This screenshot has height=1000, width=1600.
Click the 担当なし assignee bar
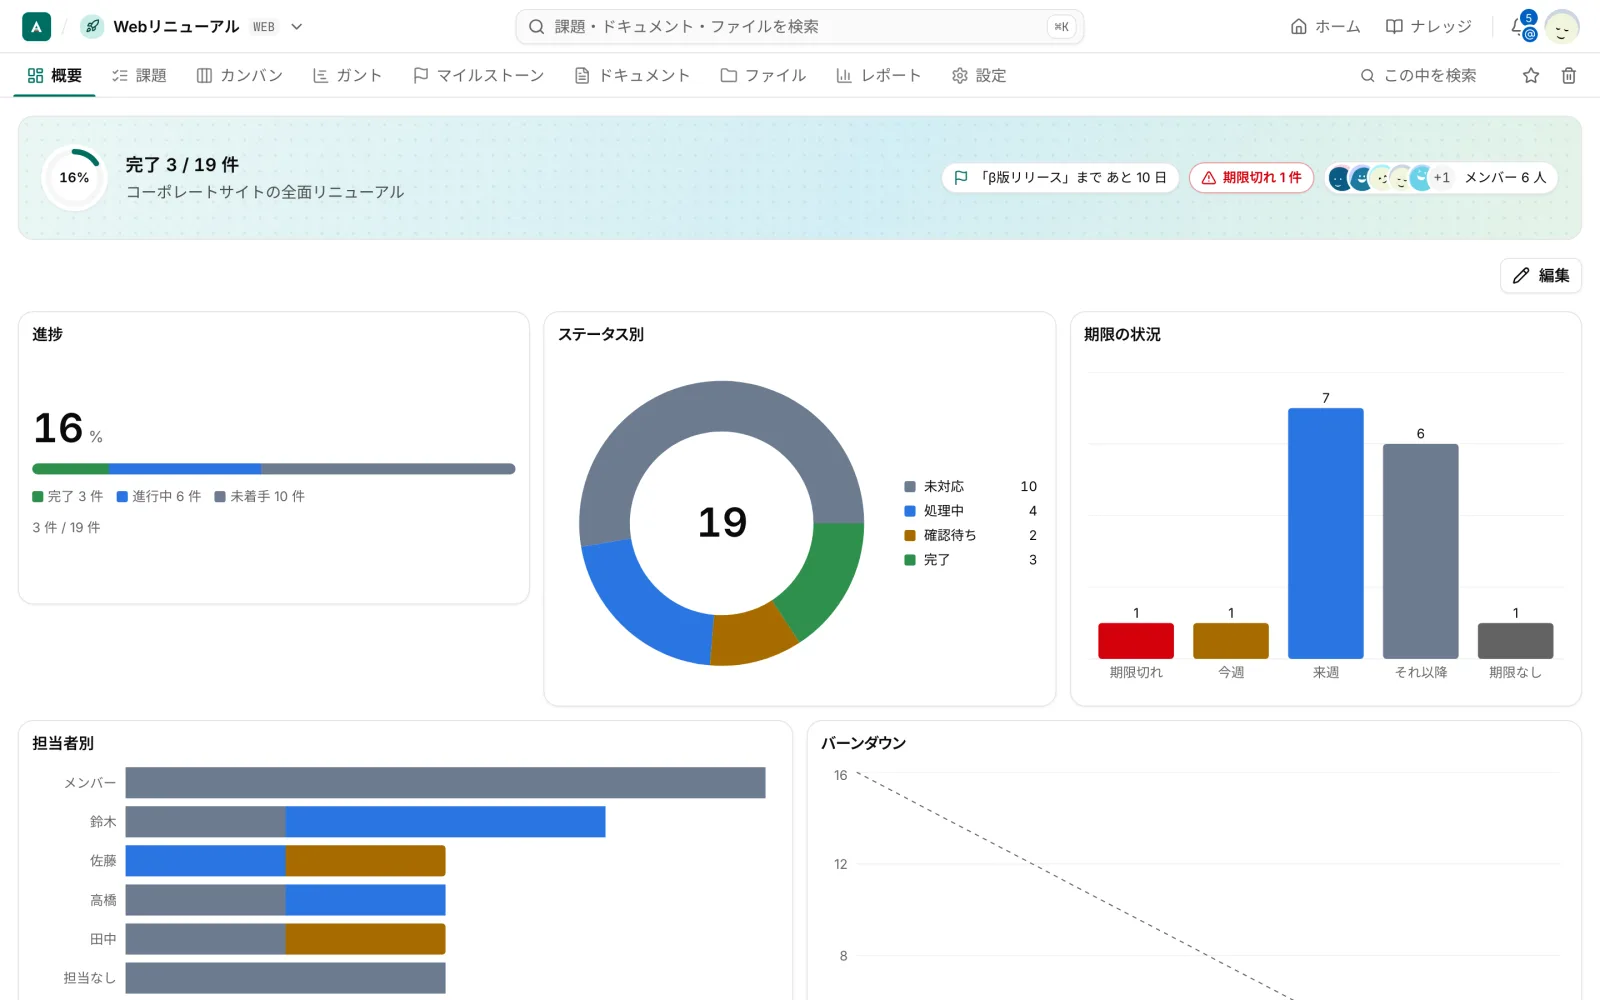[285, 978]
